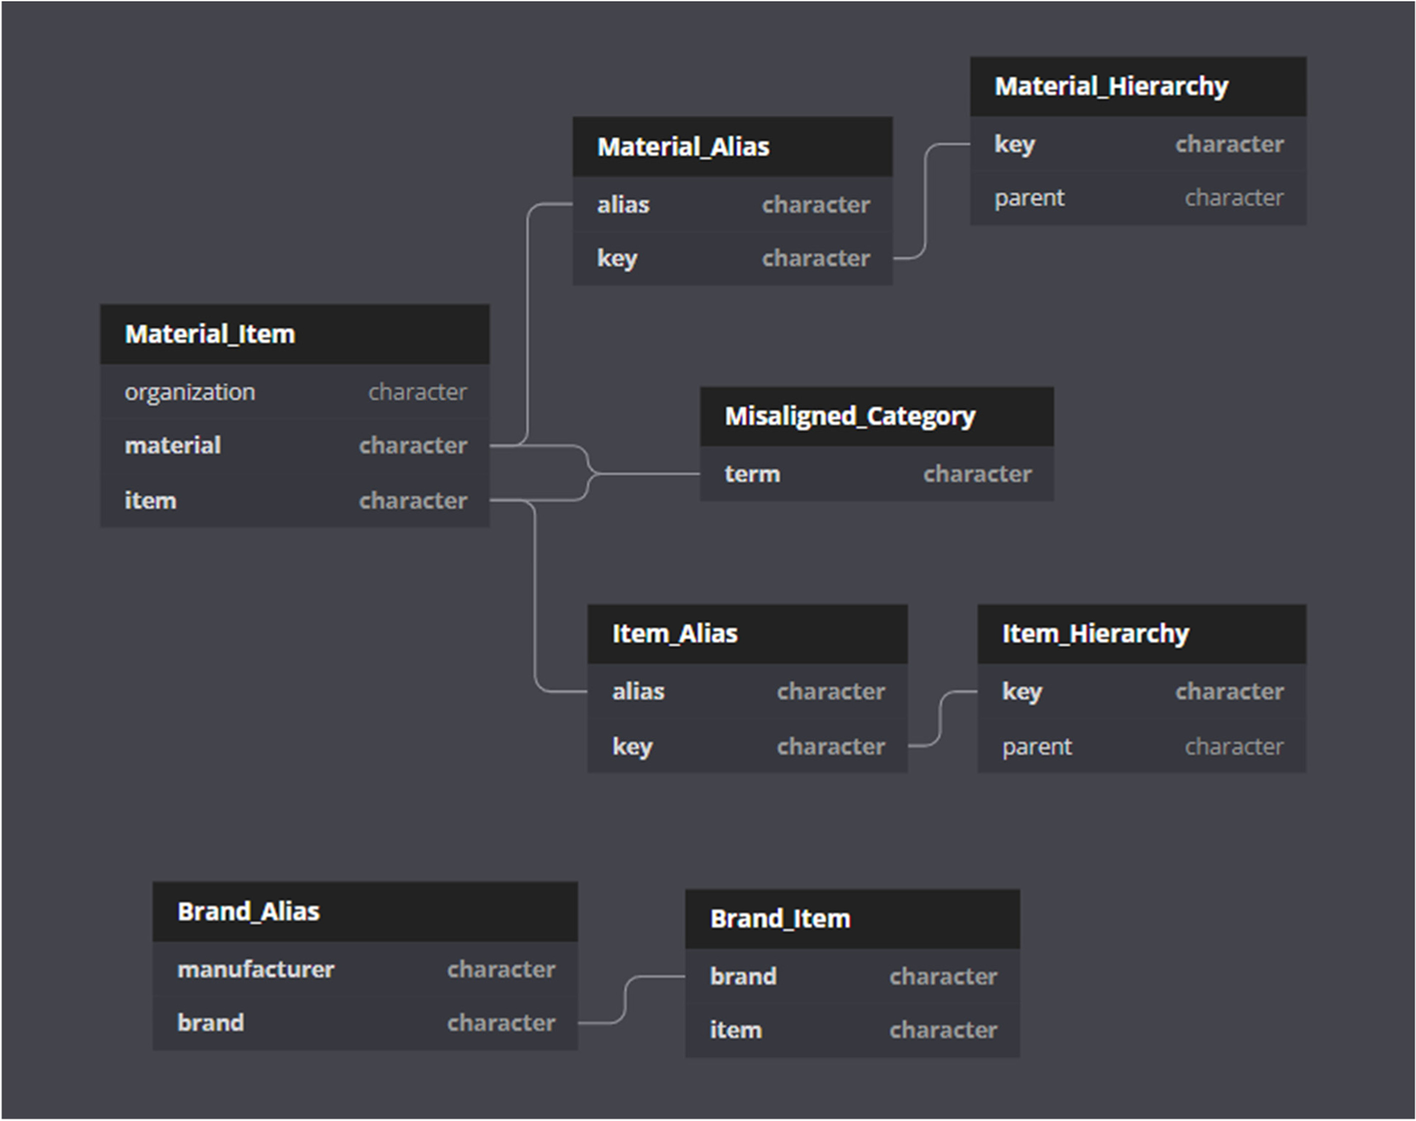Viewport: 1416px width, 1121px height.
Task: Select the alias row in Item_Alias
Action: pos(747,691)
